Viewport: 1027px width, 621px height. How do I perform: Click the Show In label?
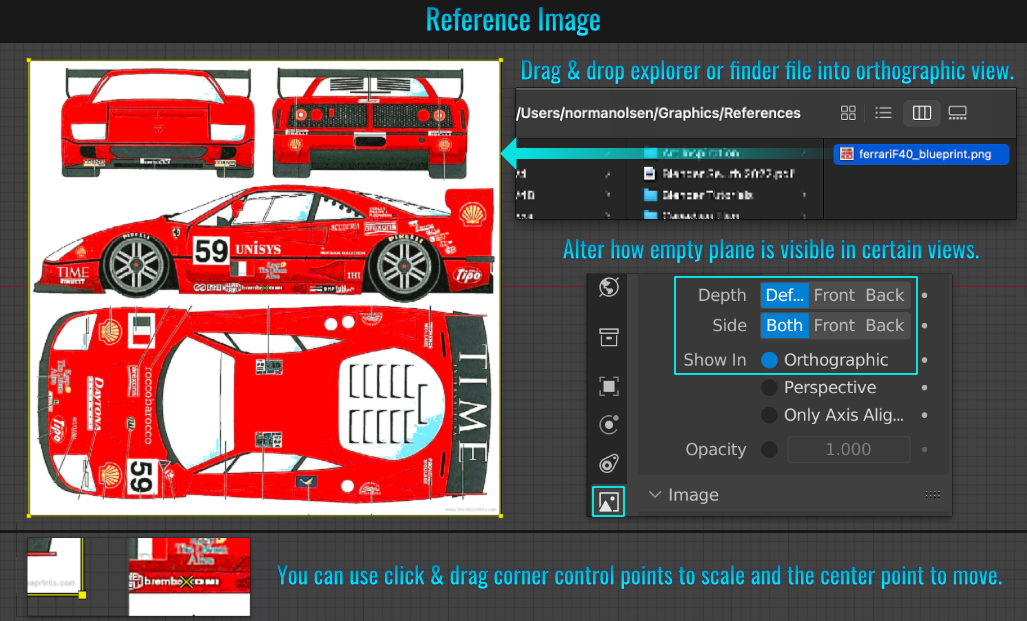715,360
